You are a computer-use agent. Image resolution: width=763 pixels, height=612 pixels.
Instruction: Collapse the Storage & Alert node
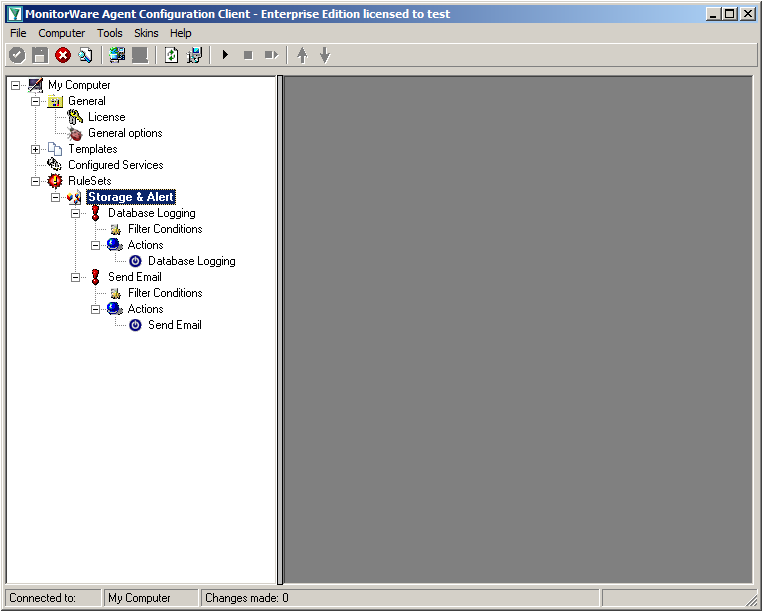click(55, 197)
